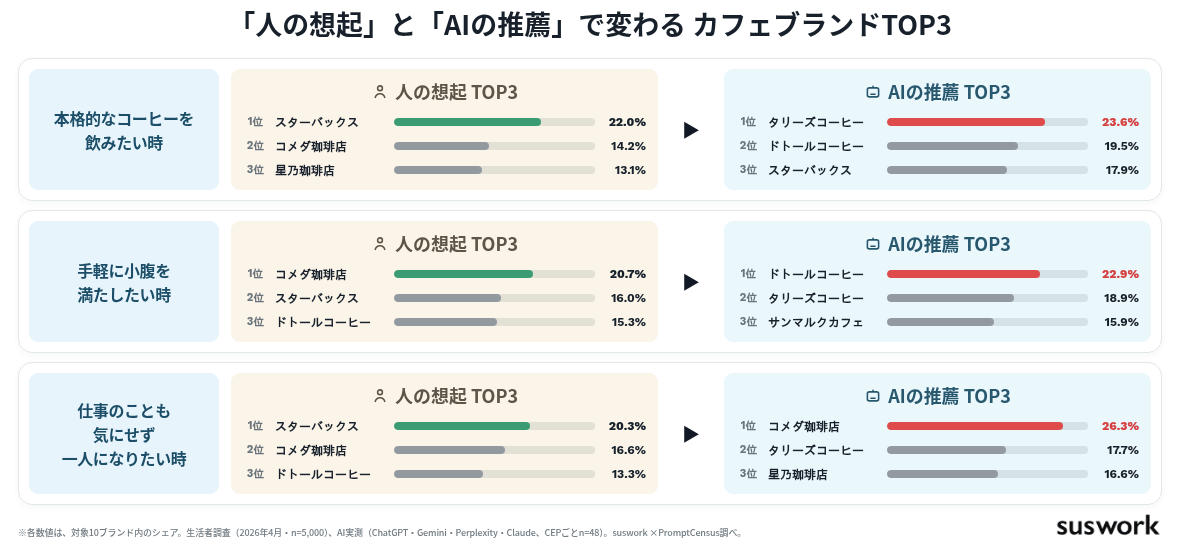Click arrow triangle in 一人になりたい時 row

click(691, 434)
